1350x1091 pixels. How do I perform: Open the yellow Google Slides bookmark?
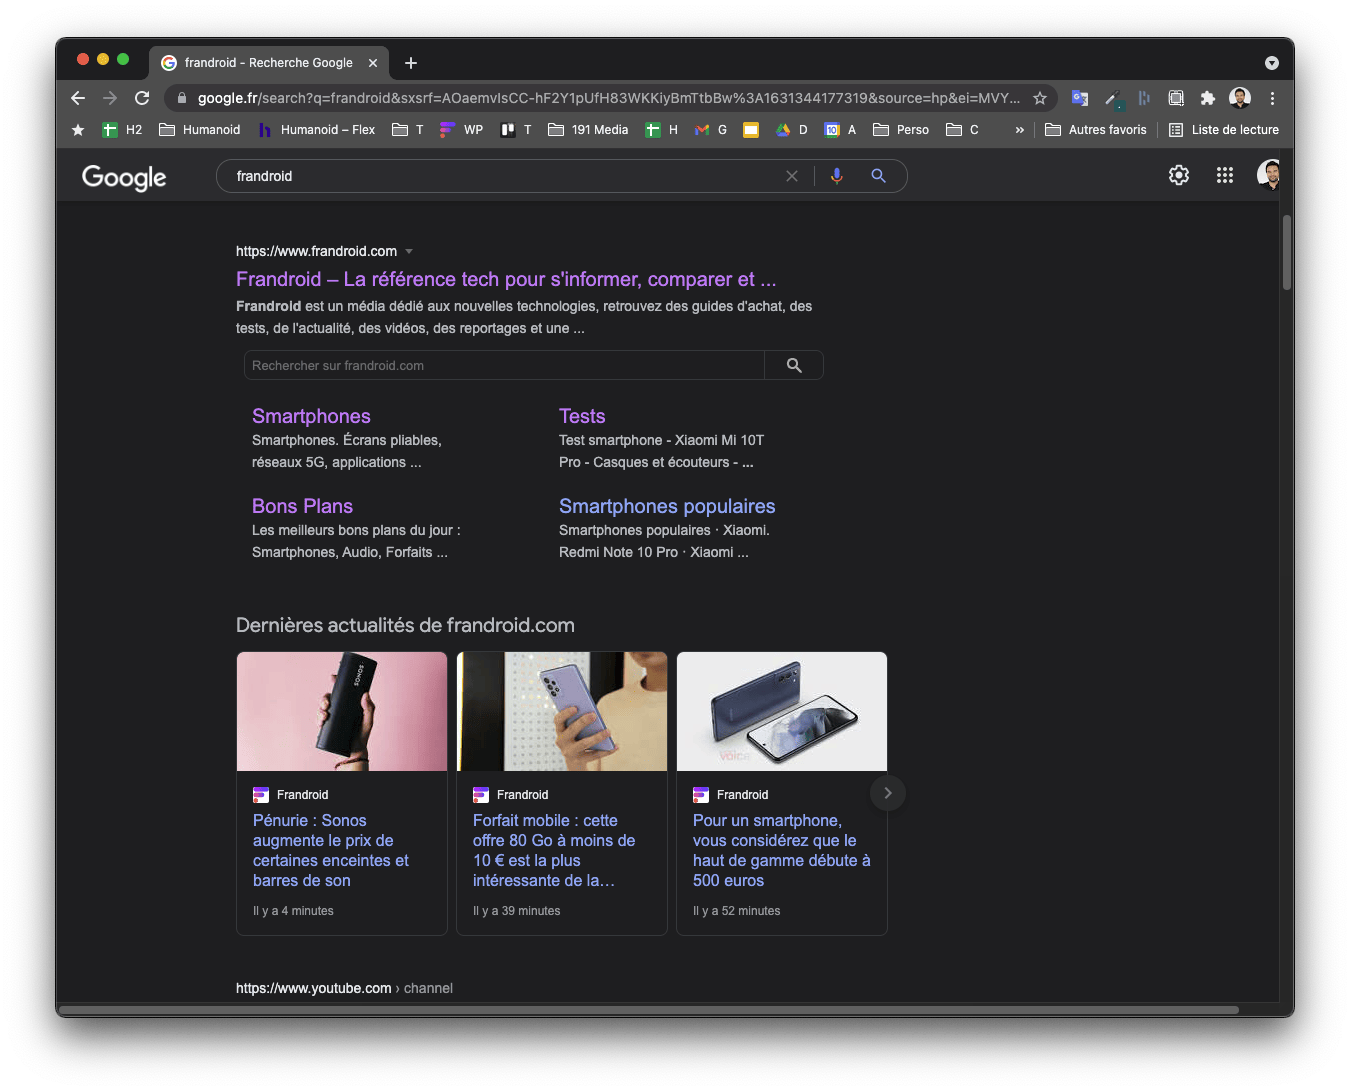tap(751, 130)
